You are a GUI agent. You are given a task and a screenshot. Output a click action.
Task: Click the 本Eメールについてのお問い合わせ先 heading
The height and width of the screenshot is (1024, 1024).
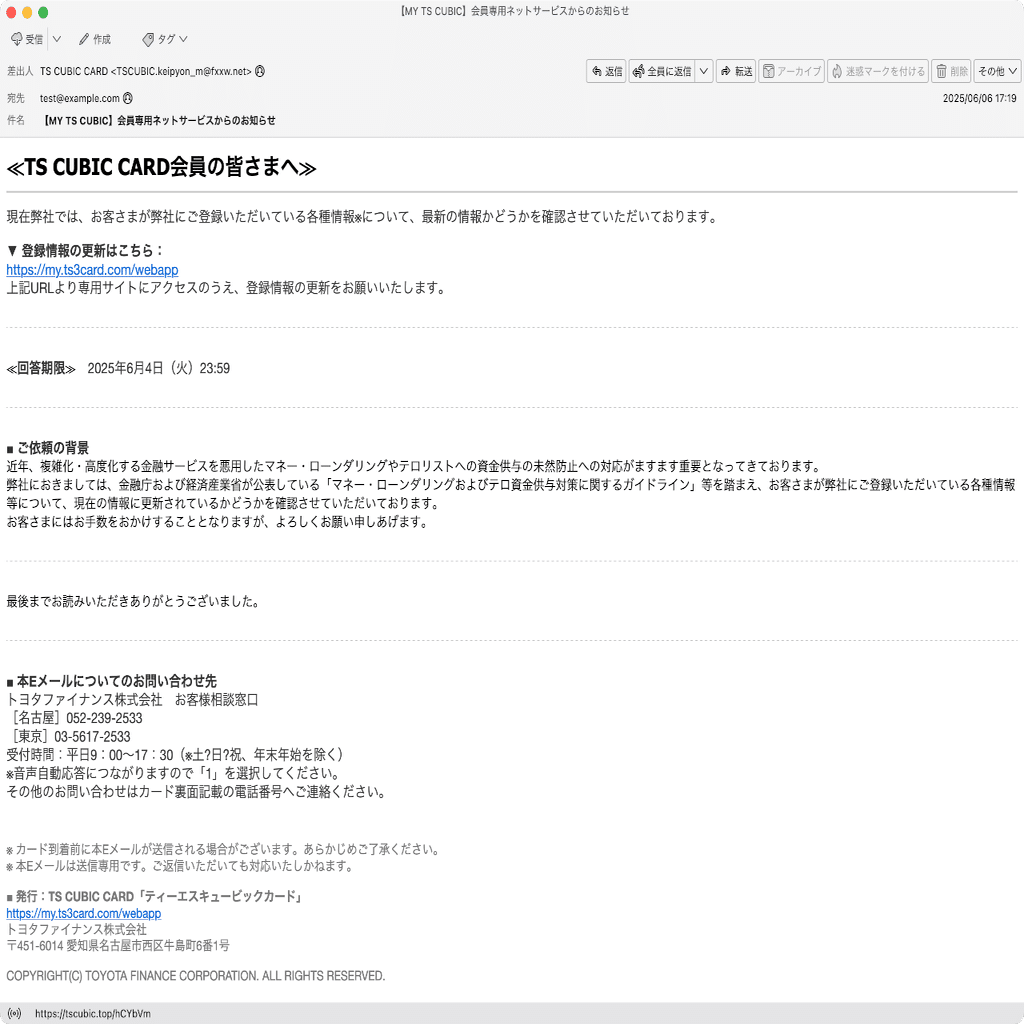tap(112, 681)
